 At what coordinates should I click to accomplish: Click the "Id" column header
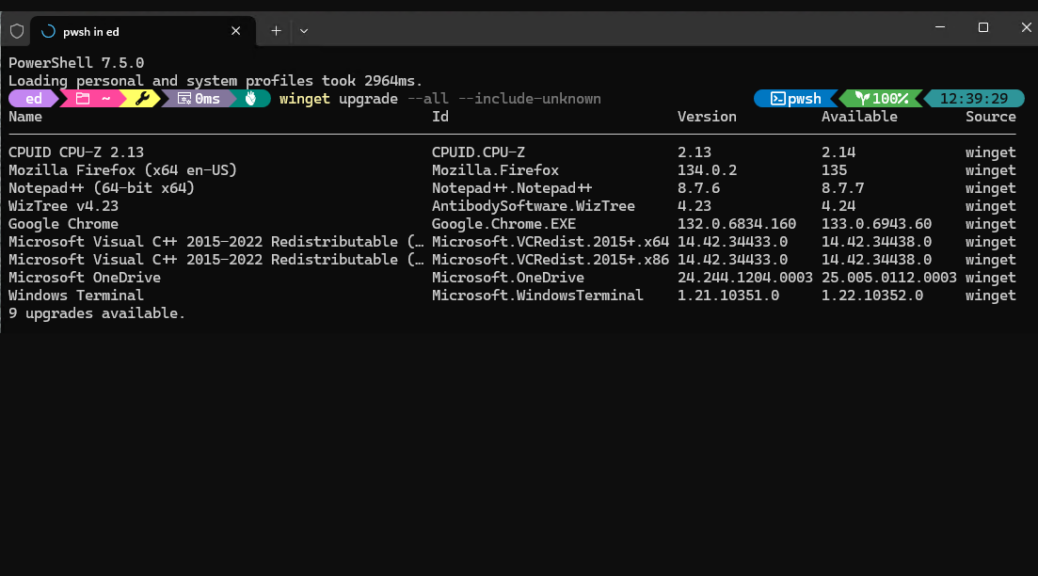coord(440,117)
